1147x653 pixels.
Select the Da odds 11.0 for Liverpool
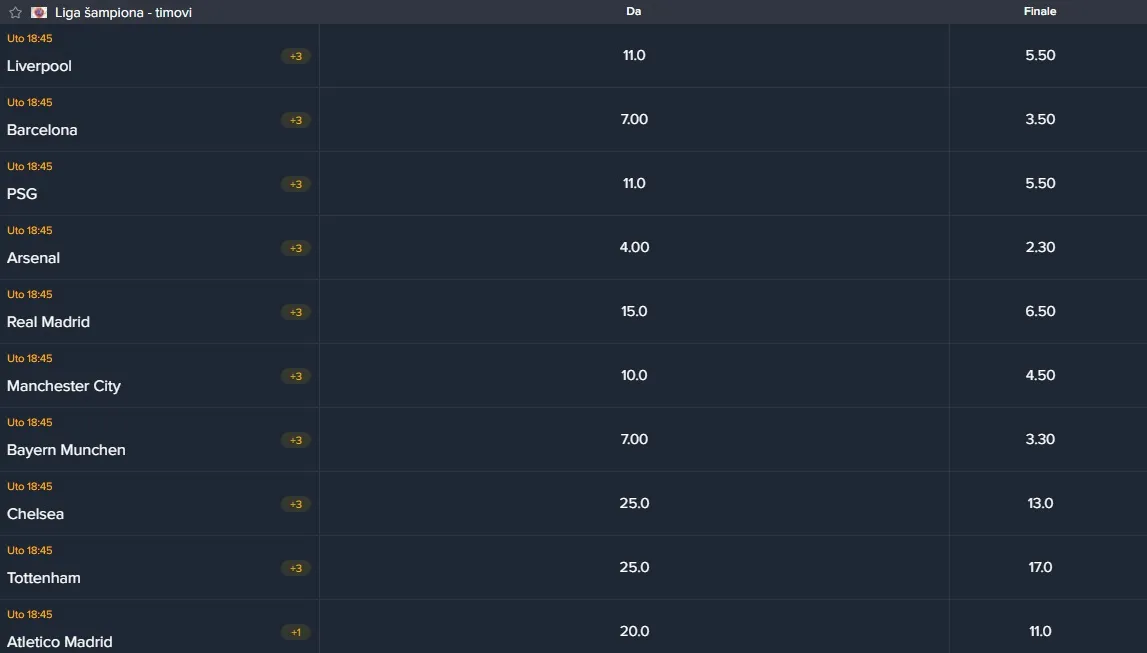[634, 56]
